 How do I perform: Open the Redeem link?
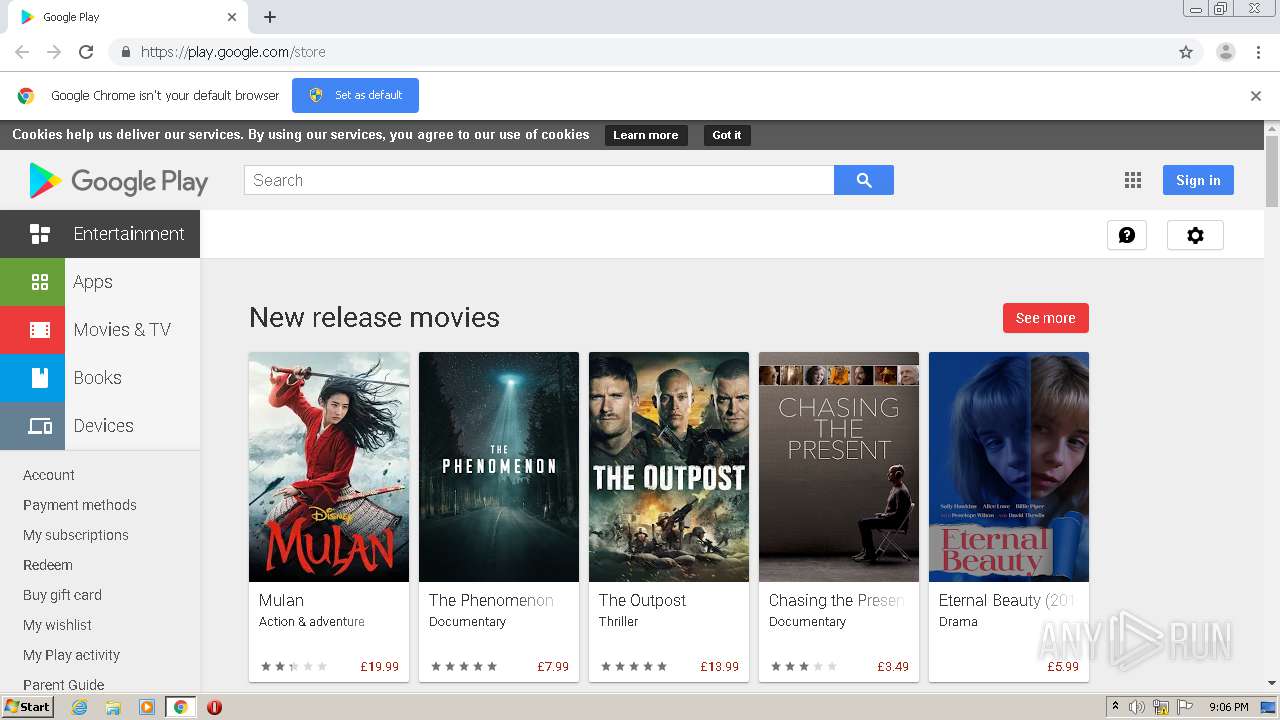click(48, 565)
